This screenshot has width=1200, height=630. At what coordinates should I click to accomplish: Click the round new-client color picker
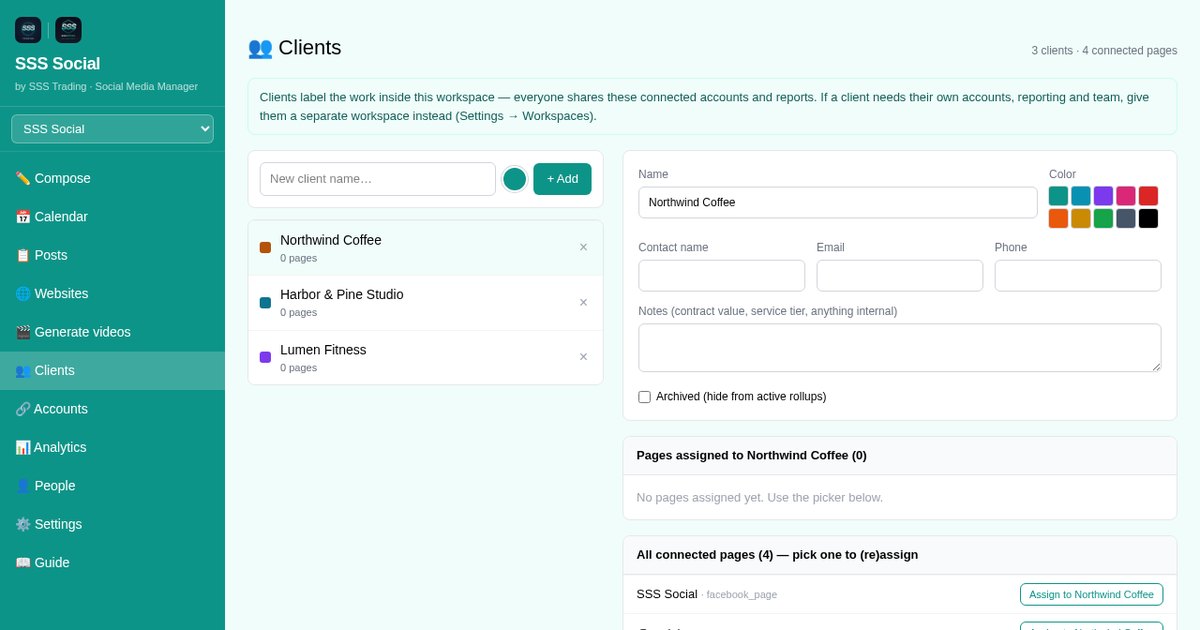515,179
